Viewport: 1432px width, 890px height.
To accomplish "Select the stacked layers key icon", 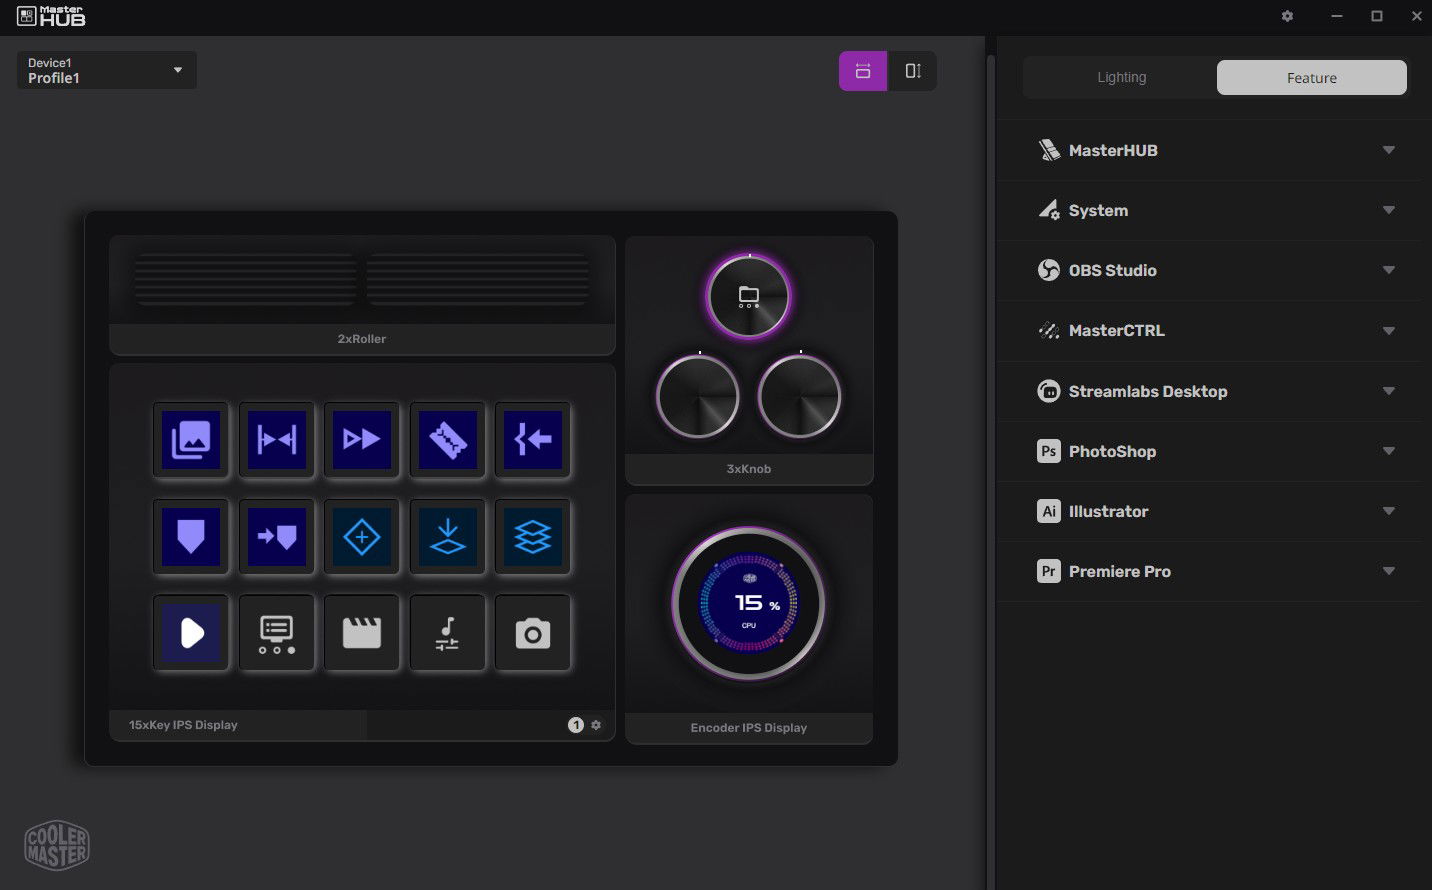I will pyautogui.click(x=532, y=537).
